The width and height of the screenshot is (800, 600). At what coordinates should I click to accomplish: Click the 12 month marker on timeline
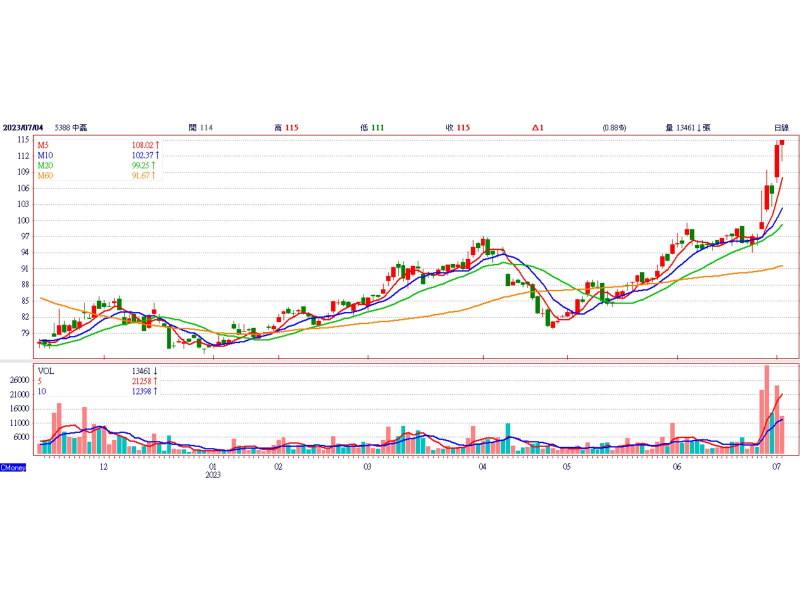103,467
